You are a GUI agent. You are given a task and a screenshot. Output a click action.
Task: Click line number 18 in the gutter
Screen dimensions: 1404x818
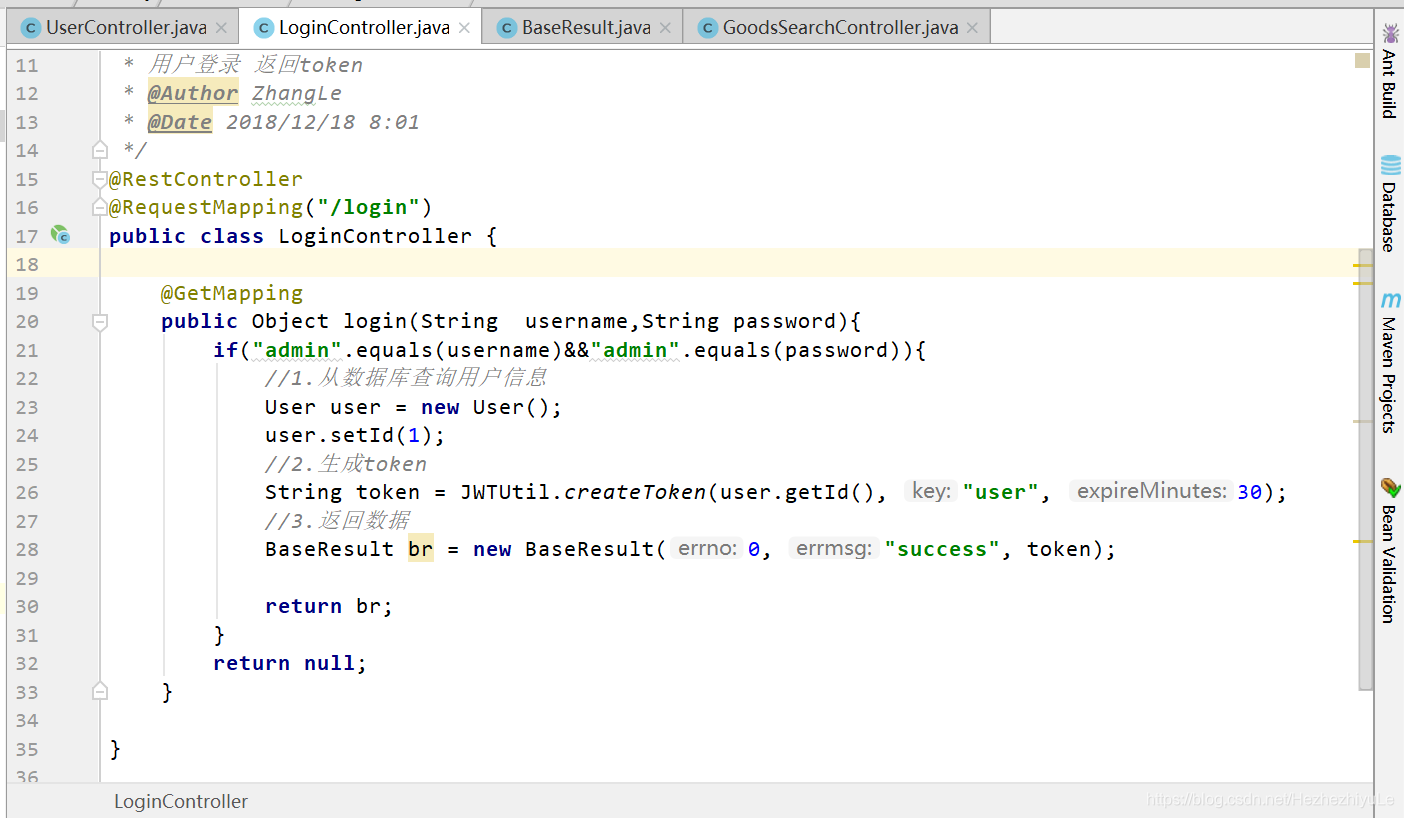(x=27, y=264)
